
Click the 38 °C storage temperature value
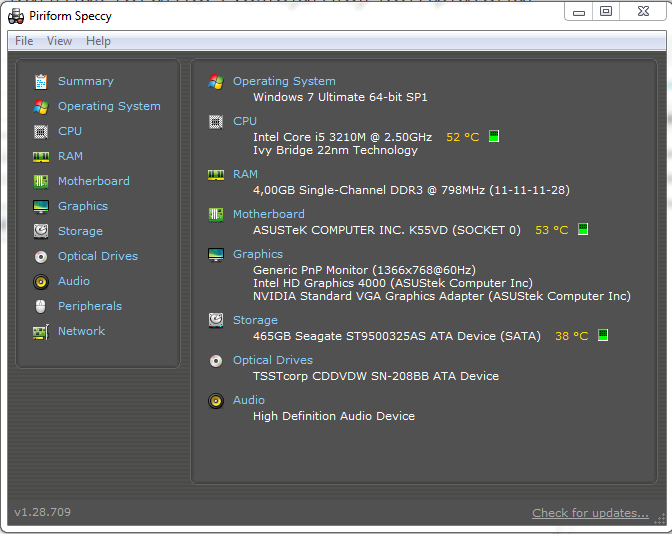572,336
